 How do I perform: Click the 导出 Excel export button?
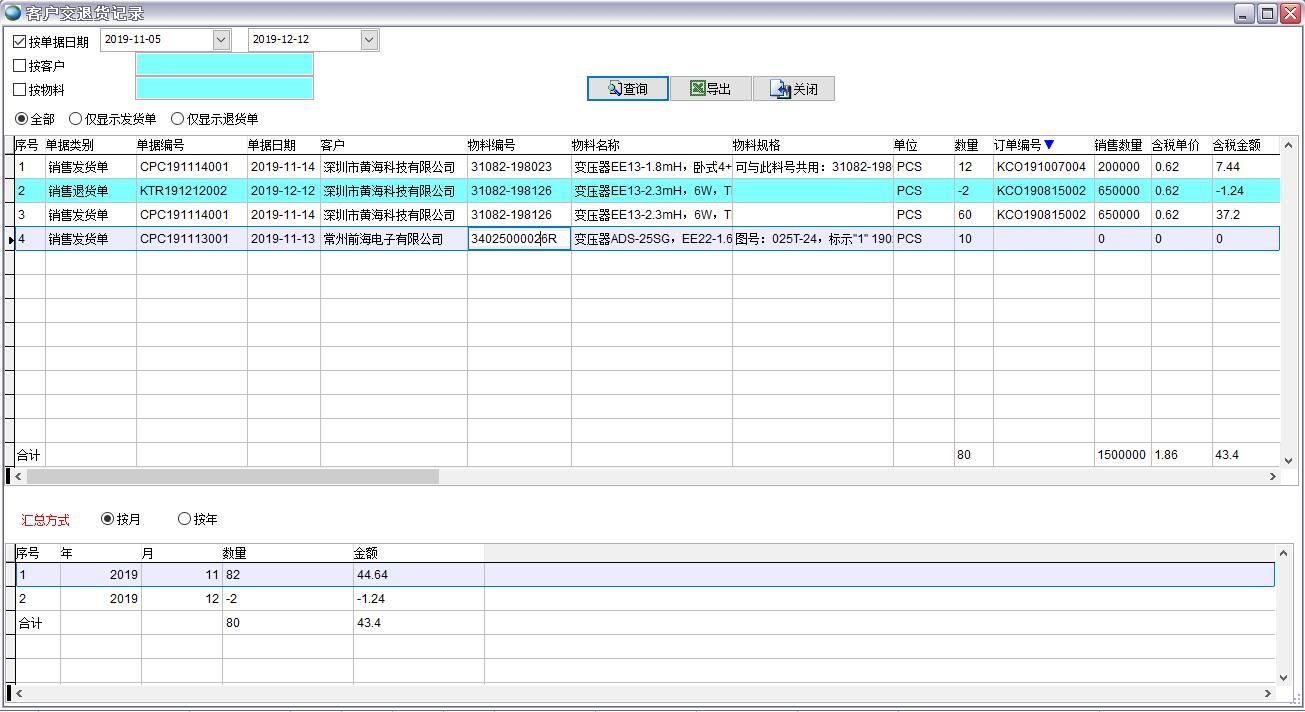click(x=710, y=89)
